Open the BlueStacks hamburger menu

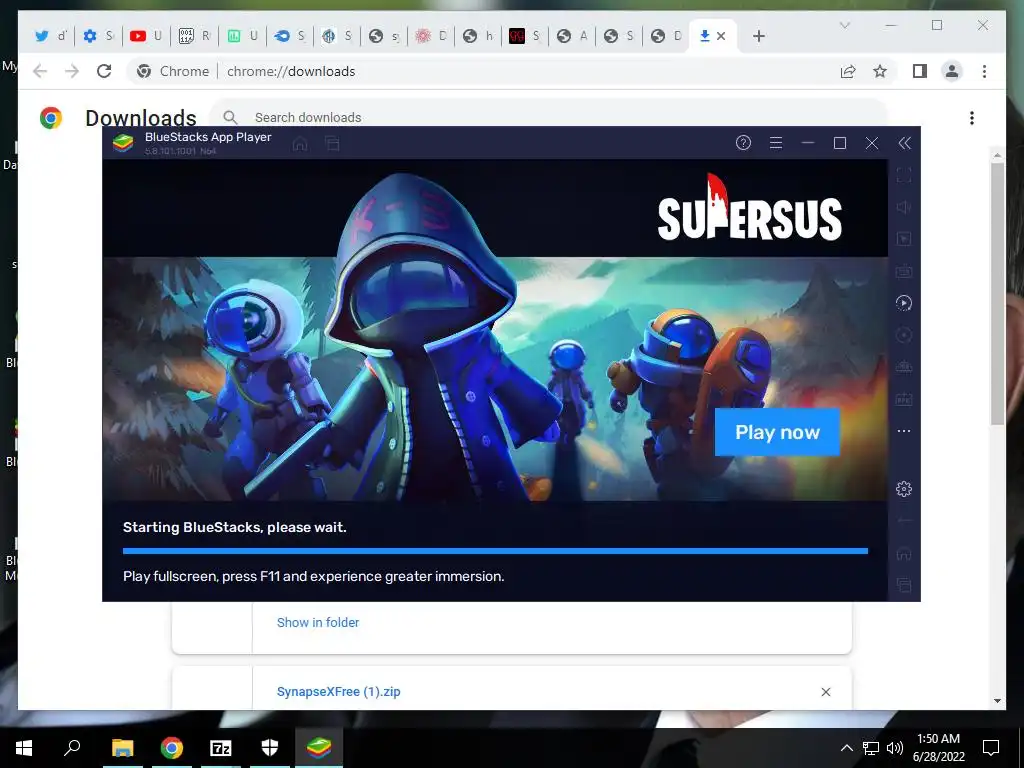click(x=776, y=142)
